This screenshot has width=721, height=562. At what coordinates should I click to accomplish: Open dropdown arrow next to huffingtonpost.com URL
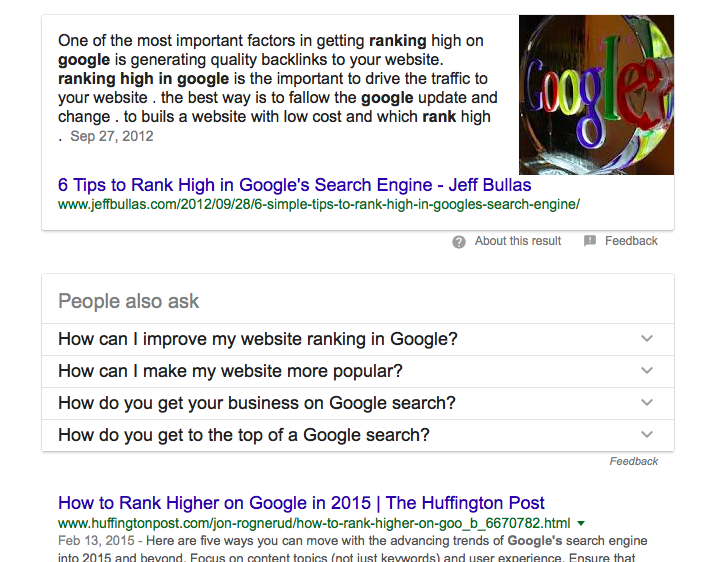pos(581,523)
